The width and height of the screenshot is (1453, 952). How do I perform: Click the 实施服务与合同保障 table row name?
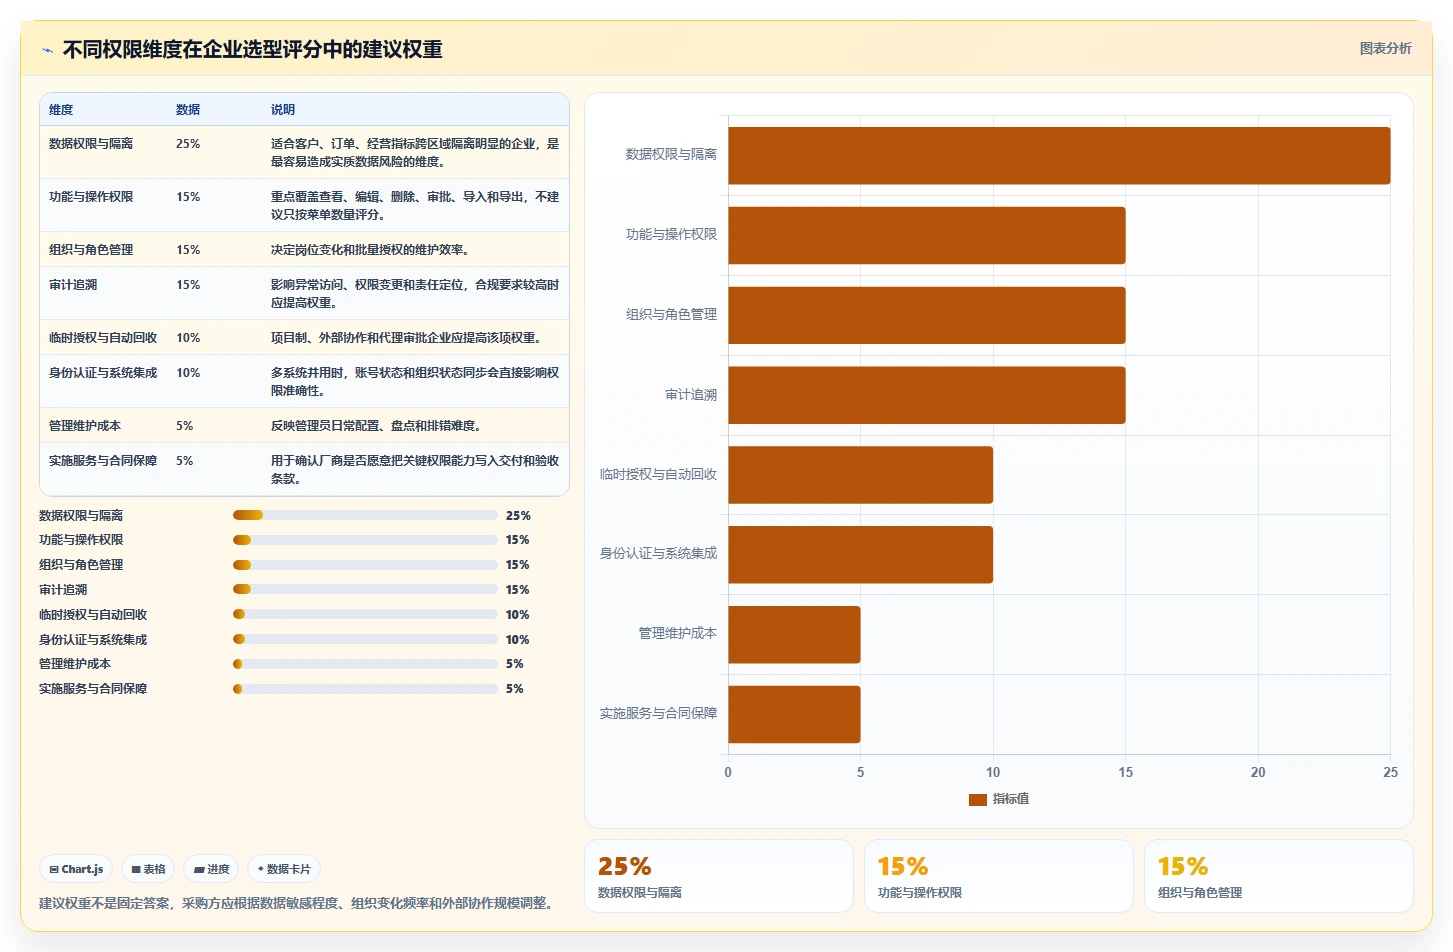pos(103,461)
